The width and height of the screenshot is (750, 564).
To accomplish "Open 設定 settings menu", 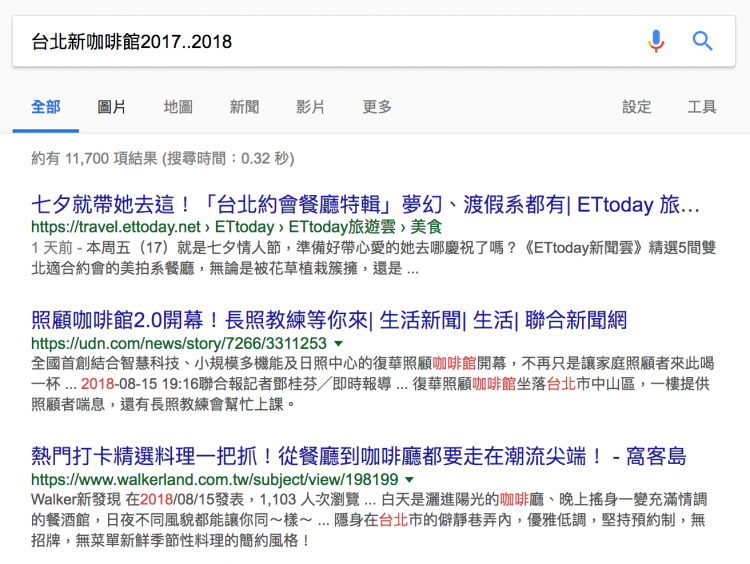I will (637, 107).
